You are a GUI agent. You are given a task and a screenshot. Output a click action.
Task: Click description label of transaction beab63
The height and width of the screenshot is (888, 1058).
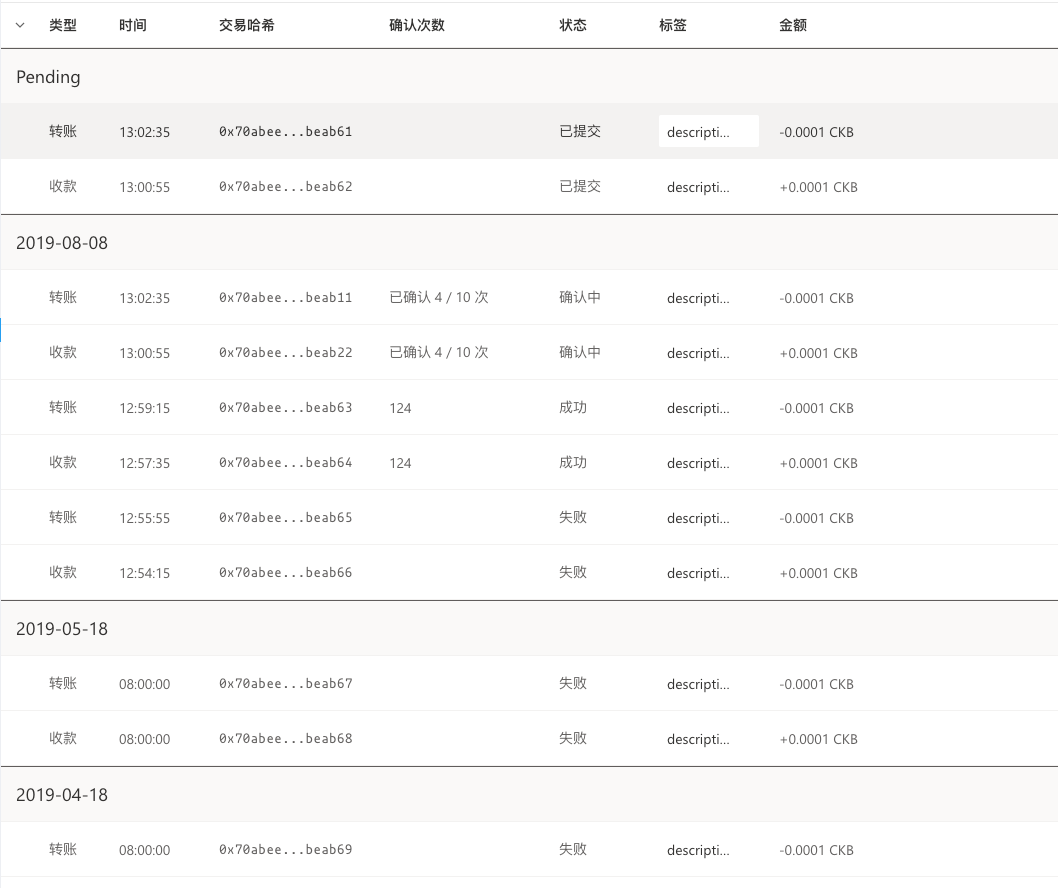(698, 408)
